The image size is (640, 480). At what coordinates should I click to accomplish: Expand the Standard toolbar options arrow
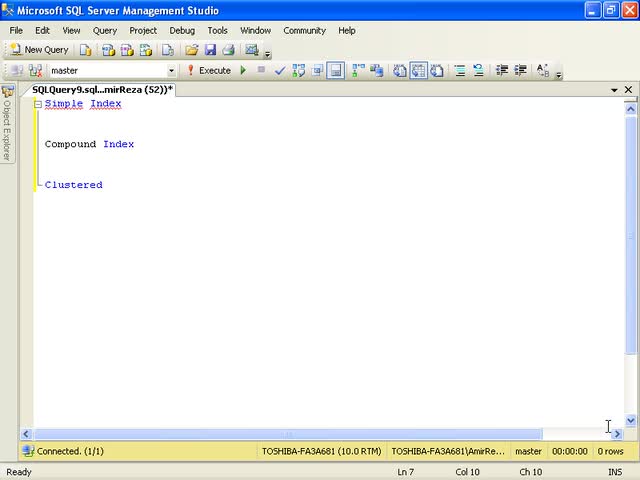(268, 53)
